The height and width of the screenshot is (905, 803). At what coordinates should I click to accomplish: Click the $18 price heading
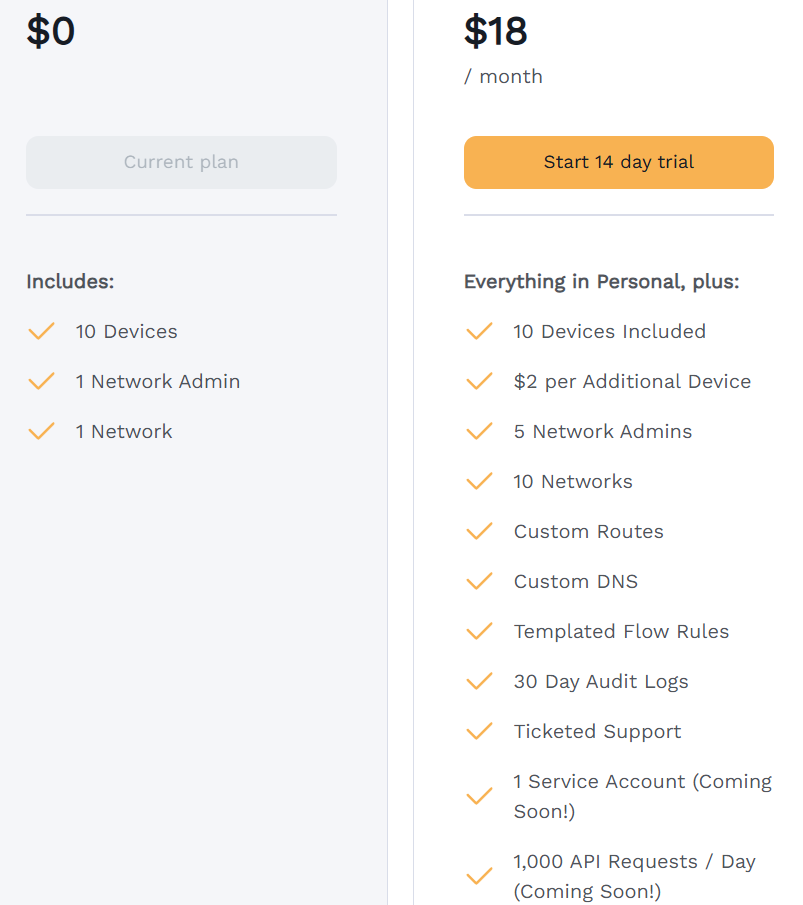(x=496, y=31)
